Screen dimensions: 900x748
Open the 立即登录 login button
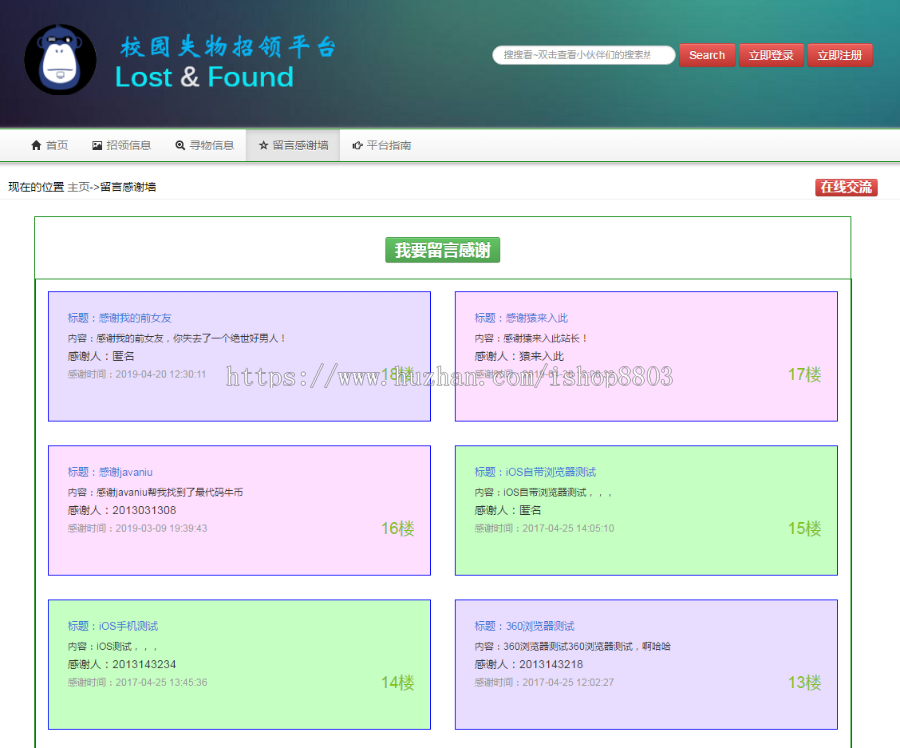click(x=771, y=55)
